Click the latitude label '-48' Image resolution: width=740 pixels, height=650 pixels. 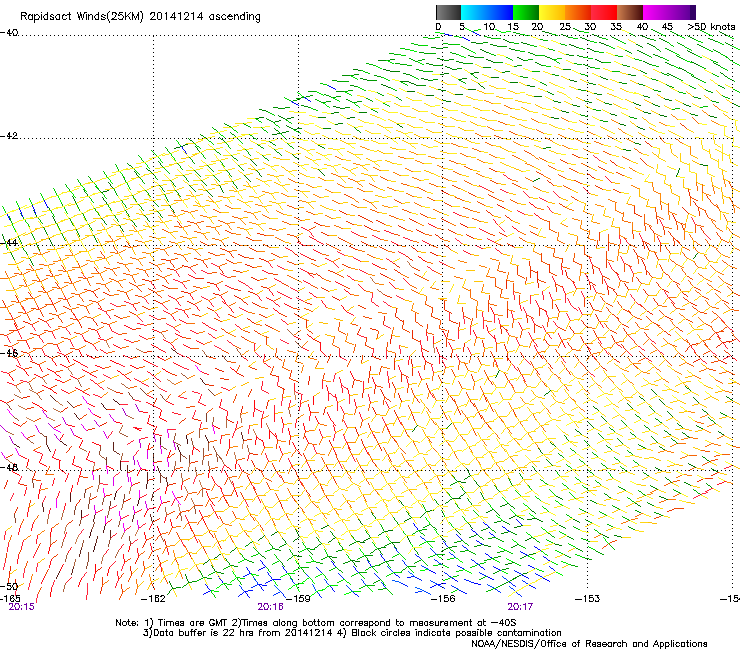(x=9, y=467)
